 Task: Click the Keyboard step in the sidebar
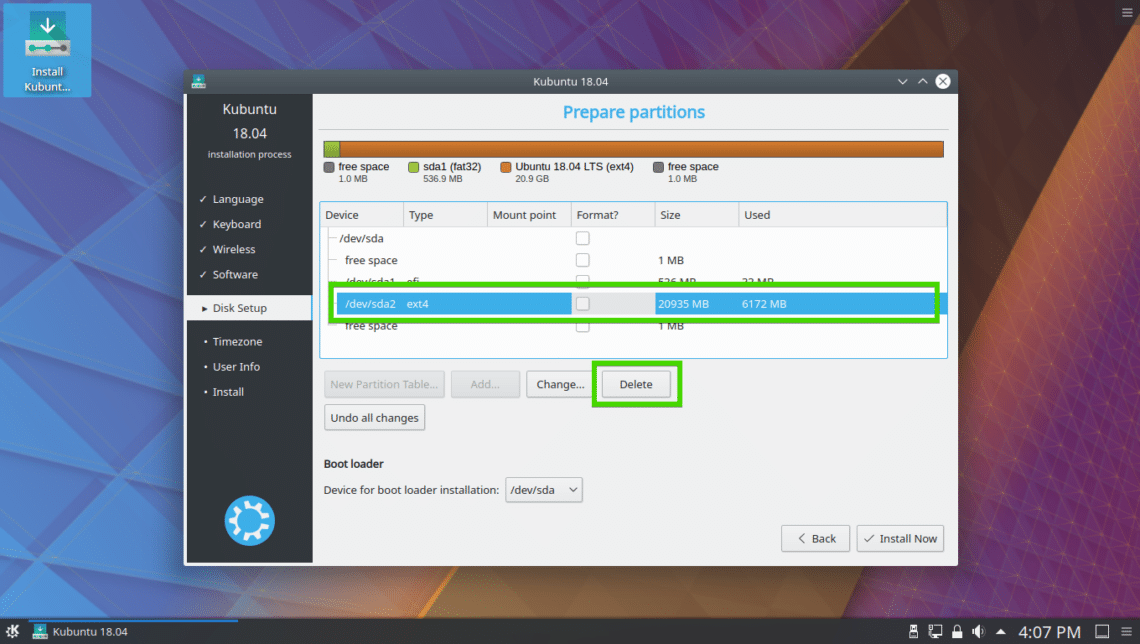[x=236, y=225]
